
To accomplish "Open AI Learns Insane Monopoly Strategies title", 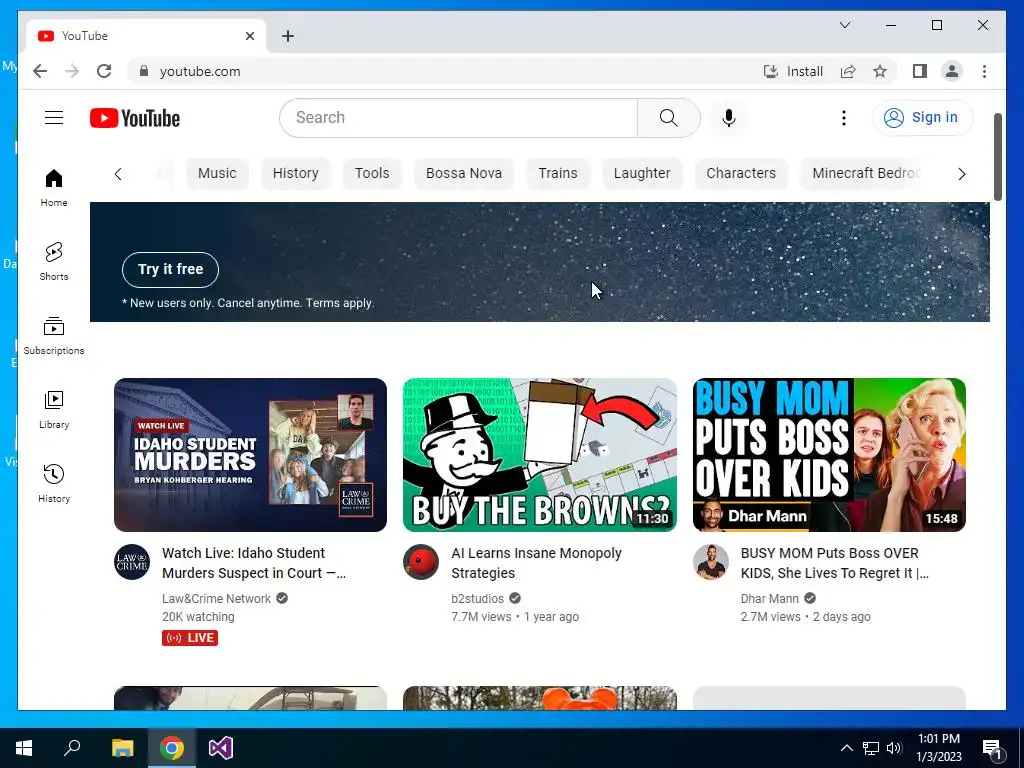I will [536, 563].
